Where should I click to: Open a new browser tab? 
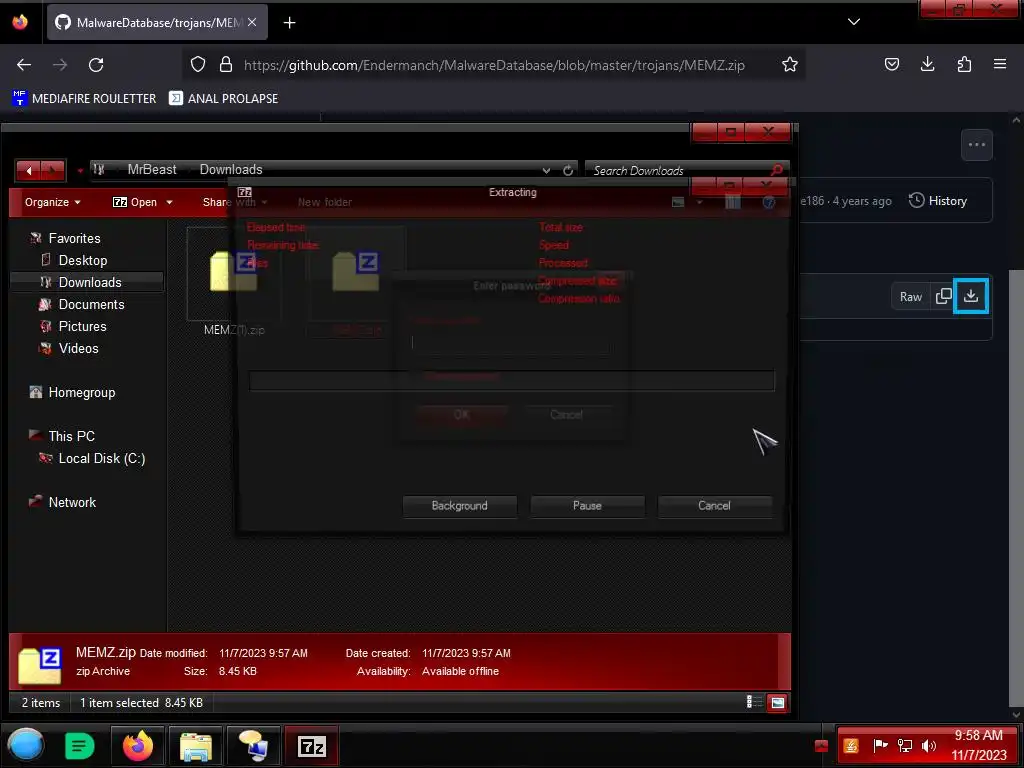pos(289,23)
